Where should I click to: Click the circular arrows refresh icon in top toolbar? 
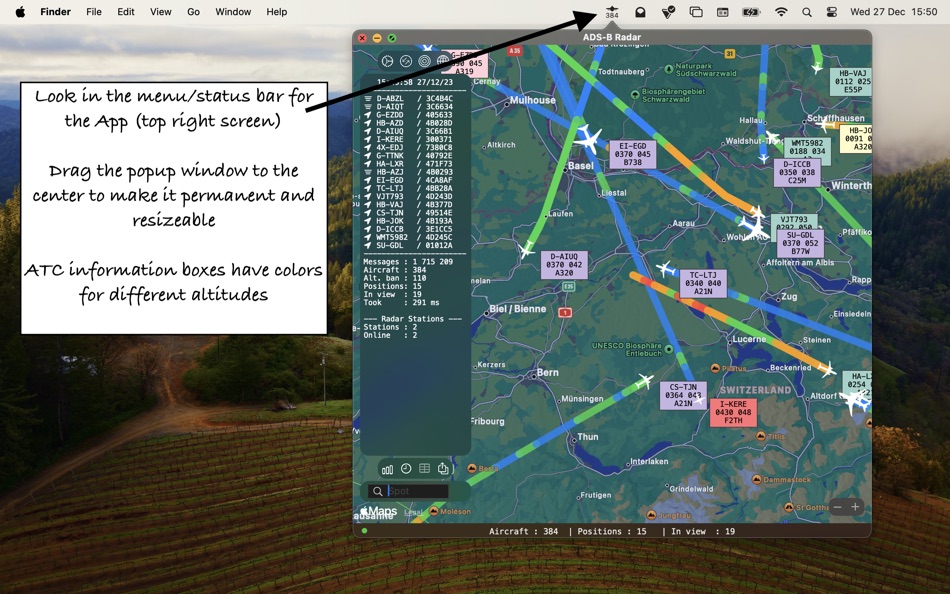406,61
